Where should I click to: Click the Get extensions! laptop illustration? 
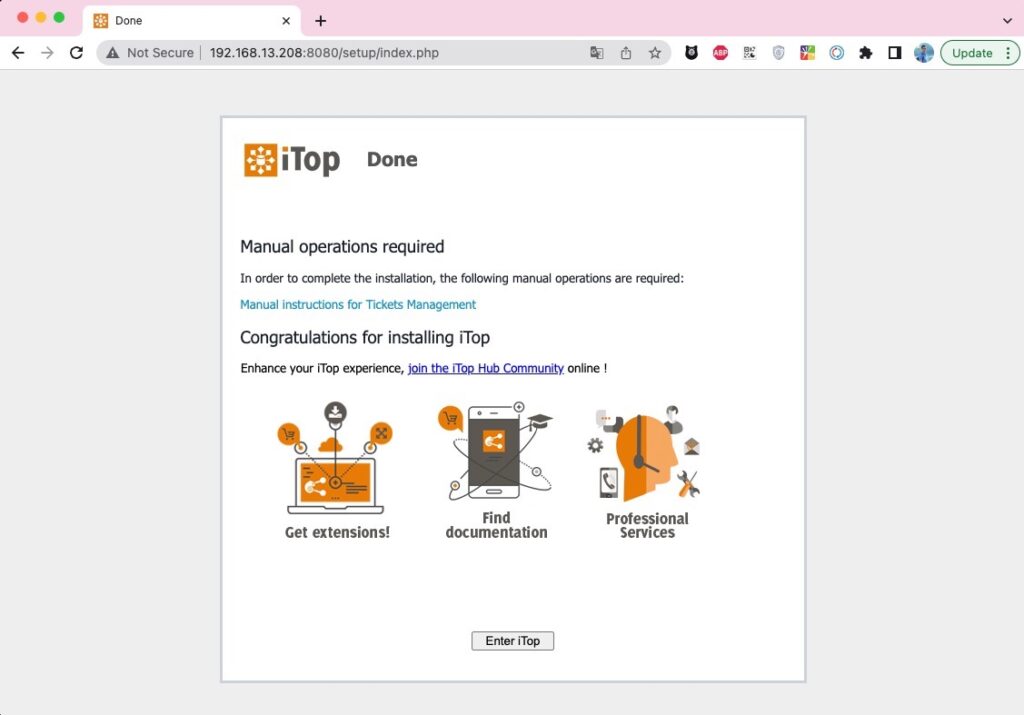[x=335, y=458]
